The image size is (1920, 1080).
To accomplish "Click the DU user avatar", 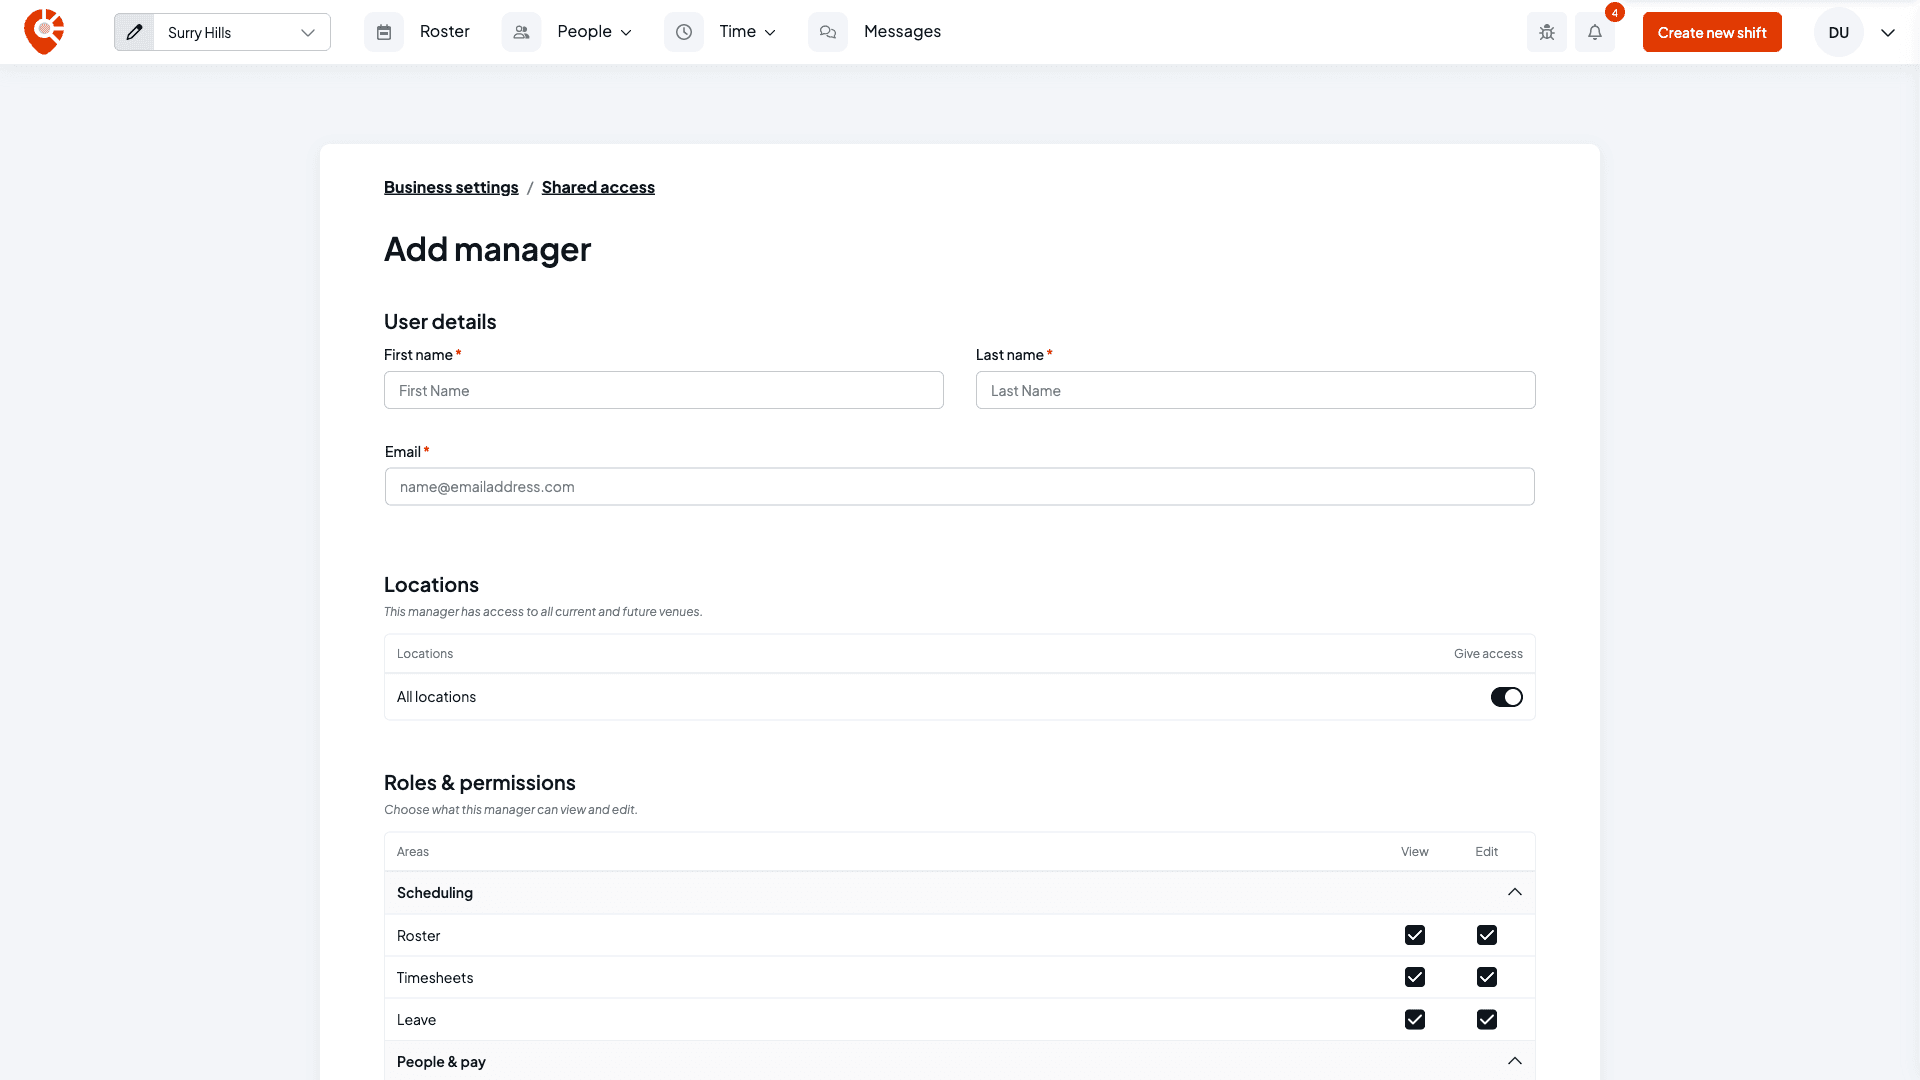I will tap(1839, 32).
